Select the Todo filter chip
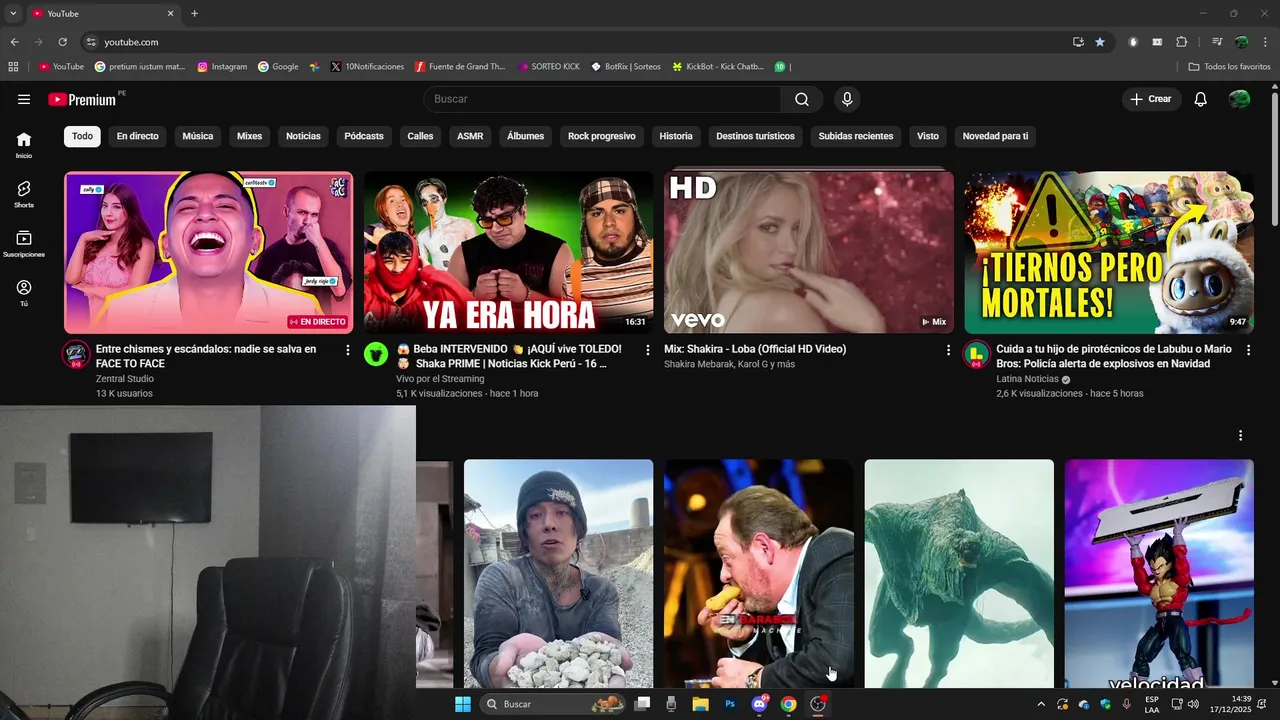Viewport: 1280px width, 720px height. coord(82,136)
